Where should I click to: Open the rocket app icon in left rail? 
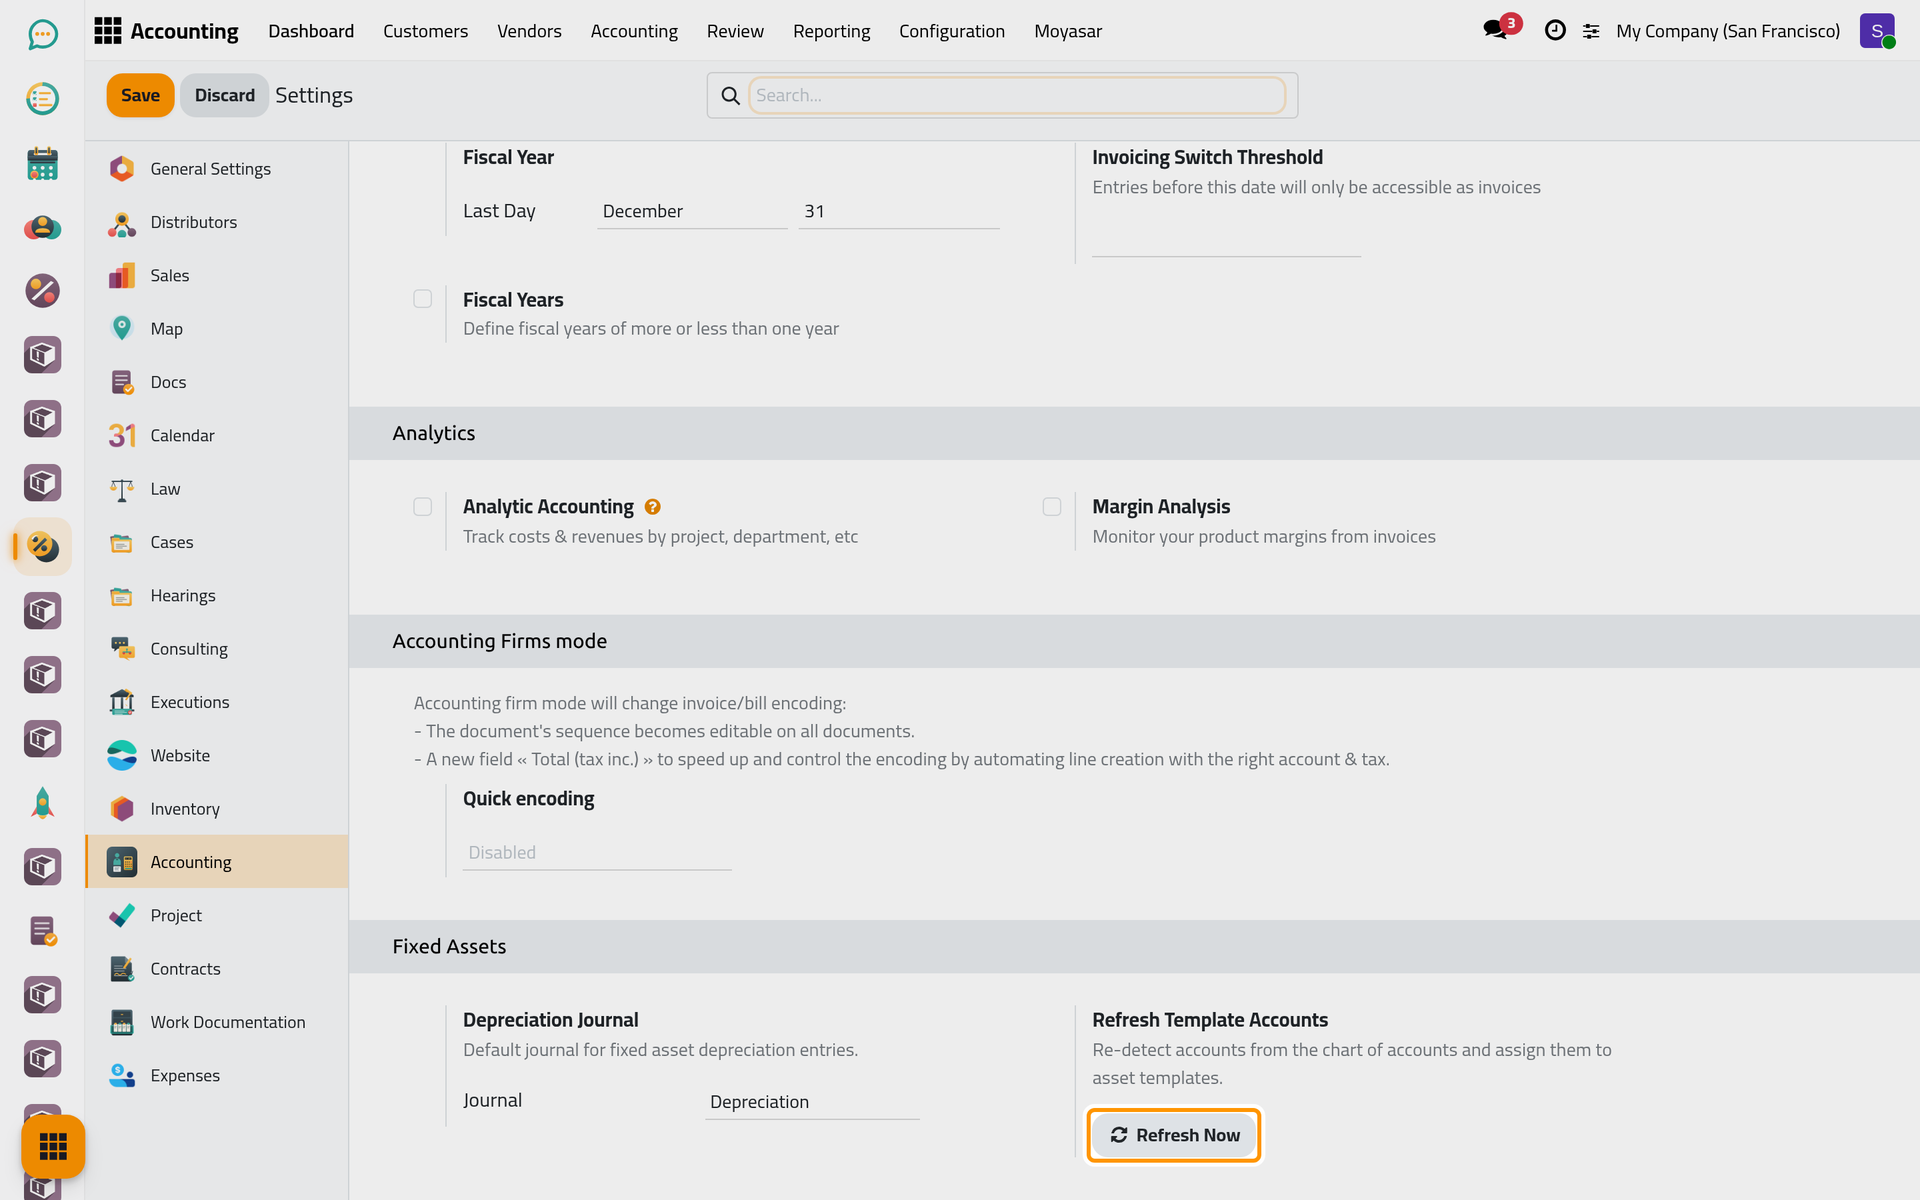click(42, 803)
